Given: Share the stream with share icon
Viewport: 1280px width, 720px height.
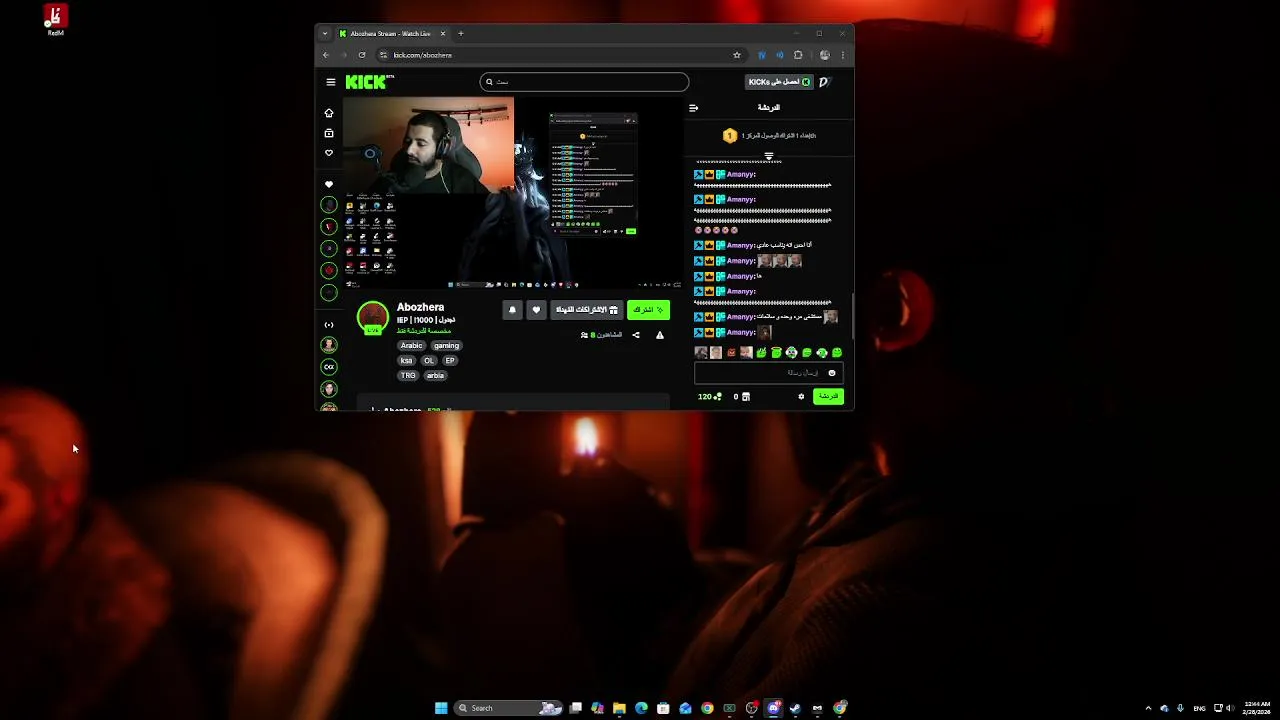Looking at the screenshot, I should (636, 335).
